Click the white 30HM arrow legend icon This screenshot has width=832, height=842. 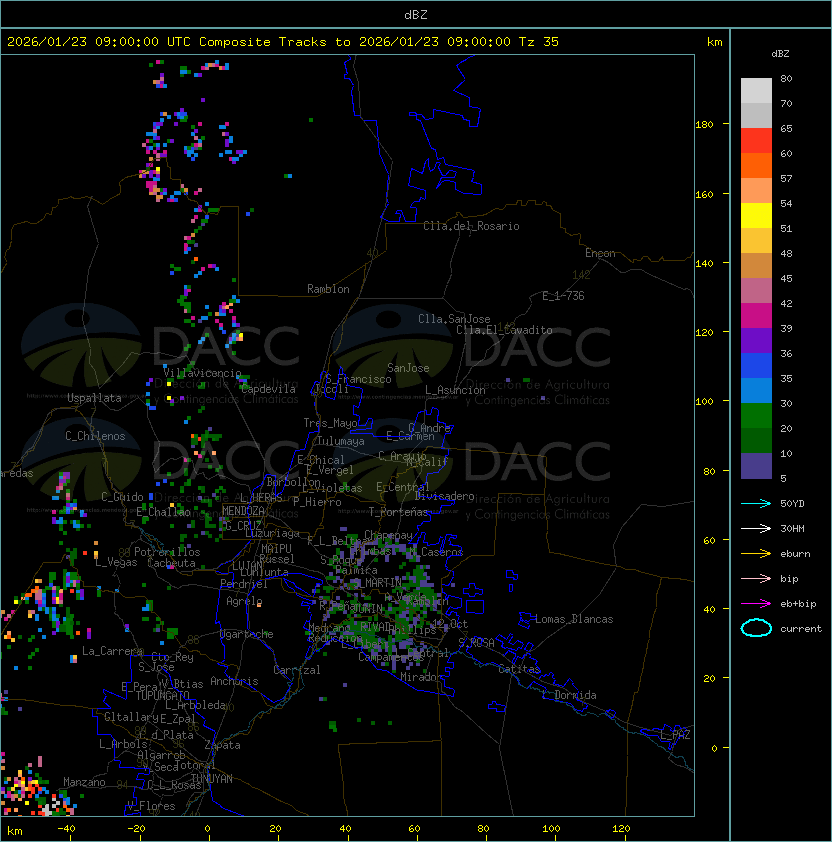[756, 528]
